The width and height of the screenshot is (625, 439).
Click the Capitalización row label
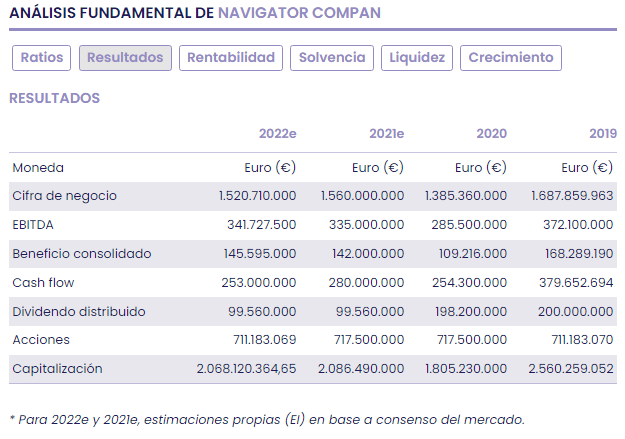(x=57, y=369)
